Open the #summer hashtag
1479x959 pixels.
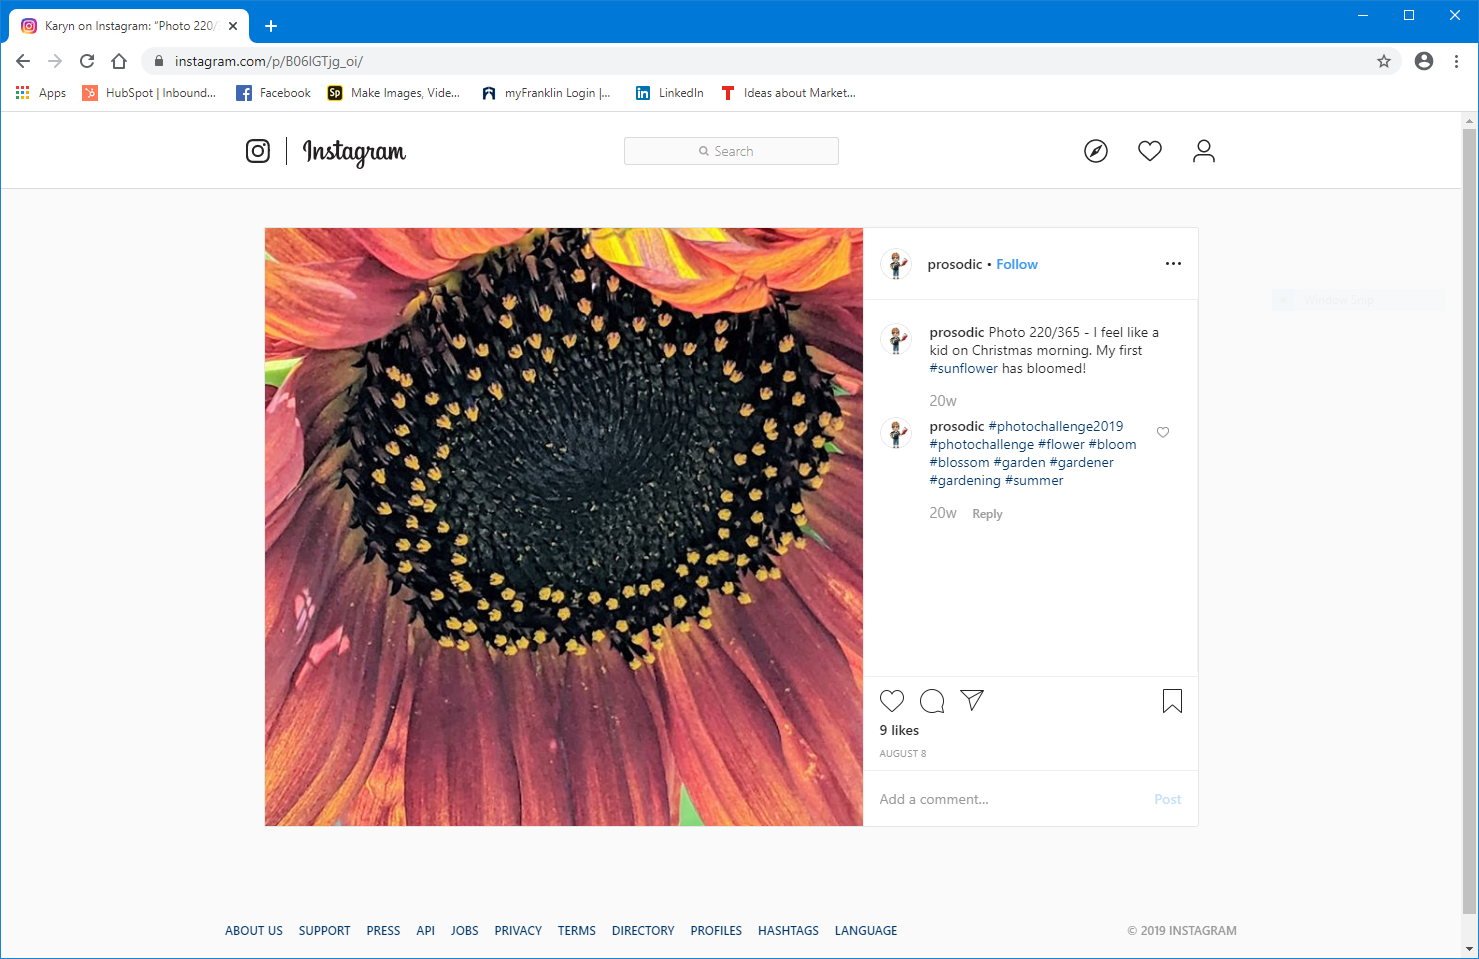point(1034,480)
